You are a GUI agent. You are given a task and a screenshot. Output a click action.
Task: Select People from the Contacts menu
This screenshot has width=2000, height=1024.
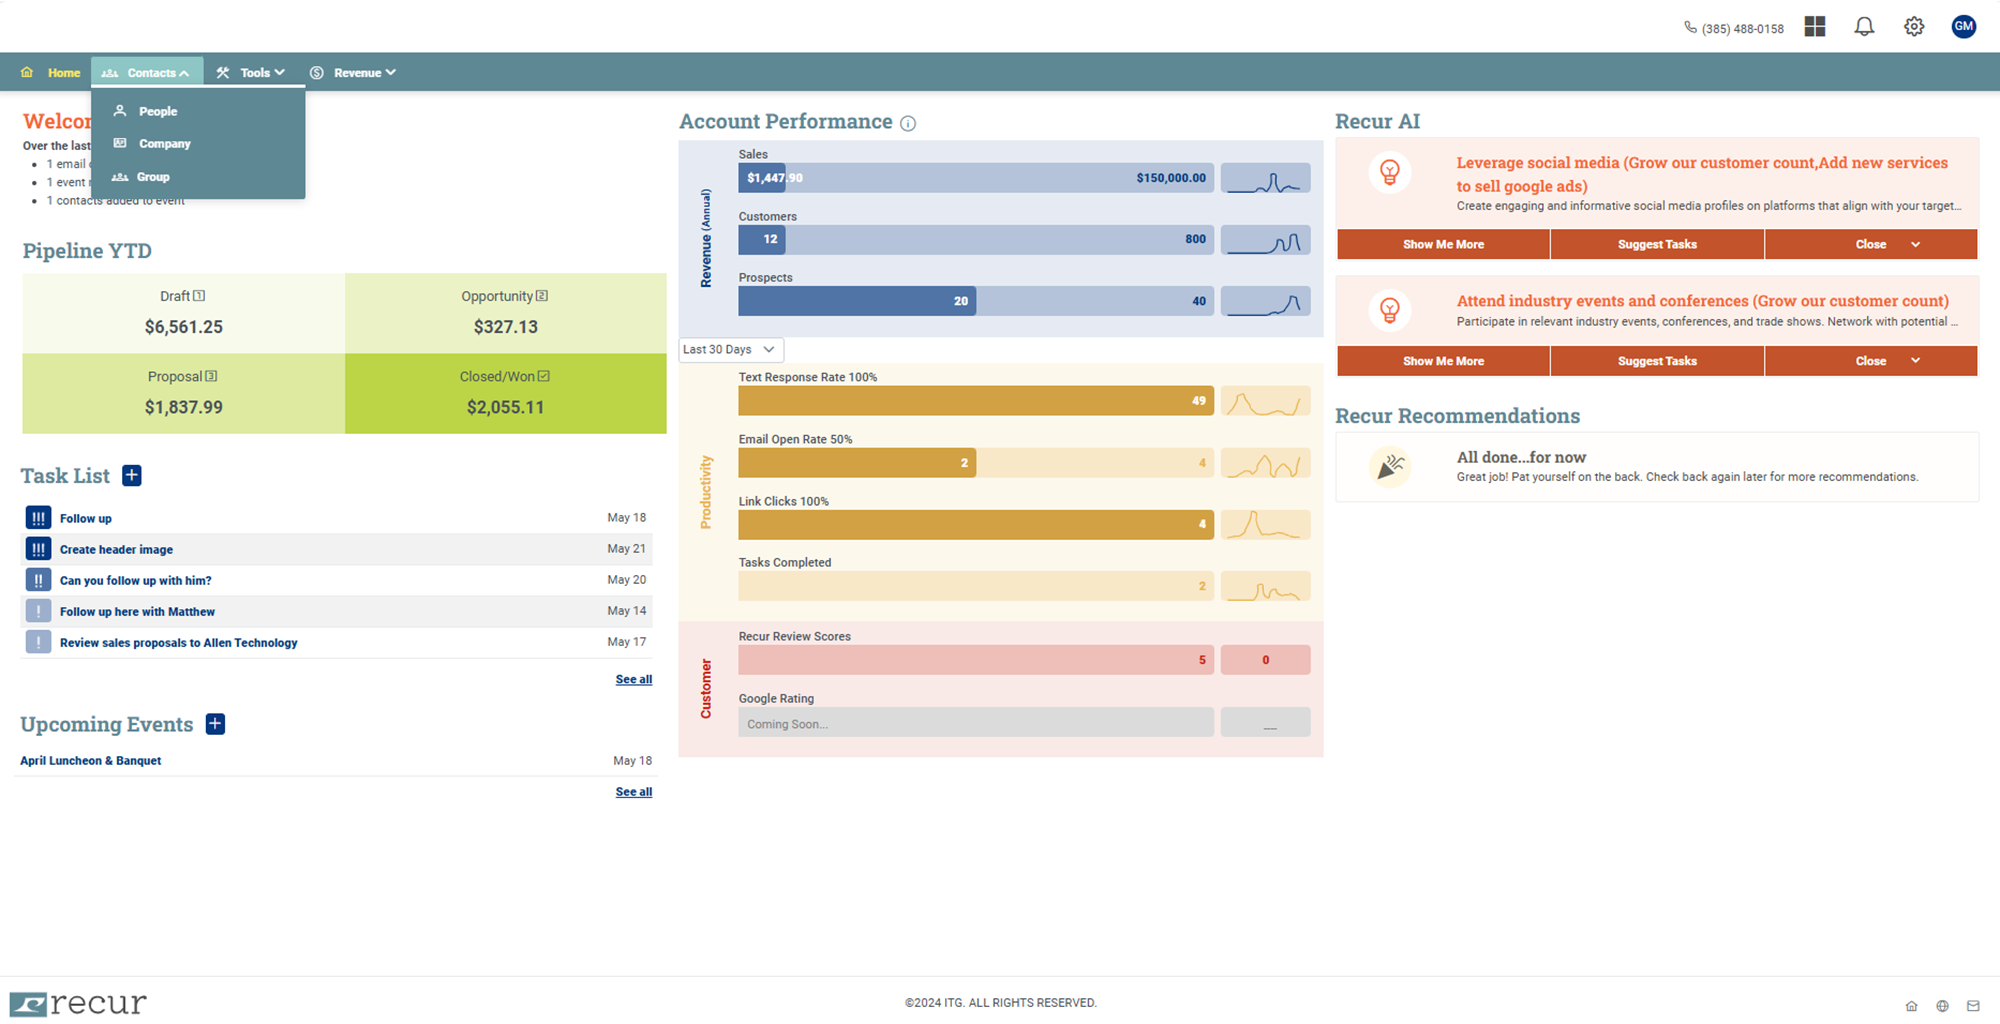158,111
